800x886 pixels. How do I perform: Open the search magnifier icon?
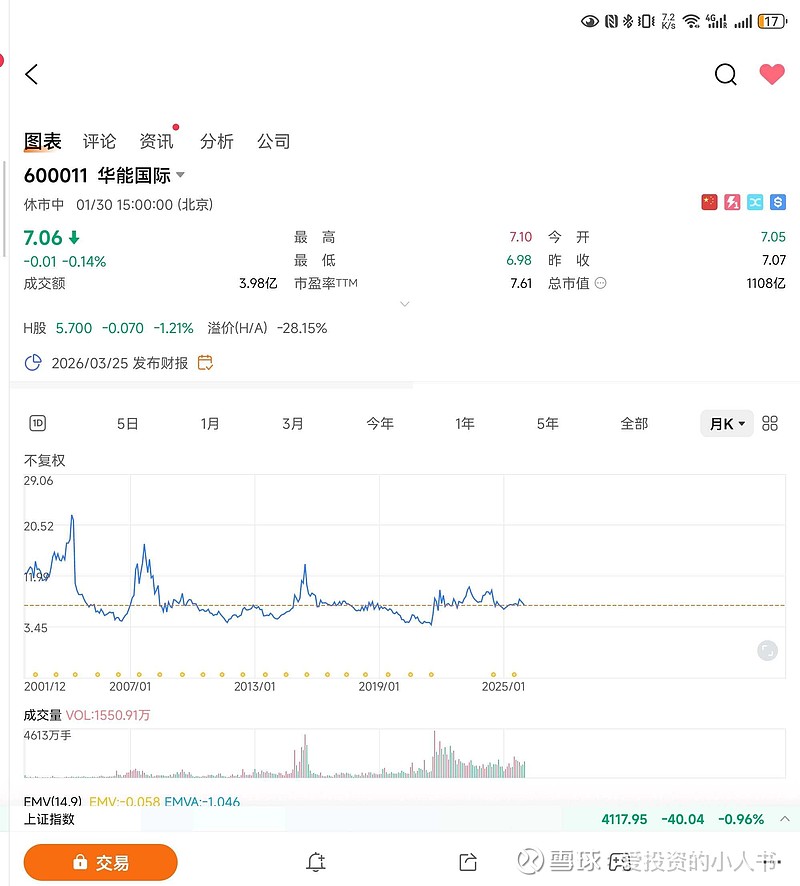tap(725, 74)
